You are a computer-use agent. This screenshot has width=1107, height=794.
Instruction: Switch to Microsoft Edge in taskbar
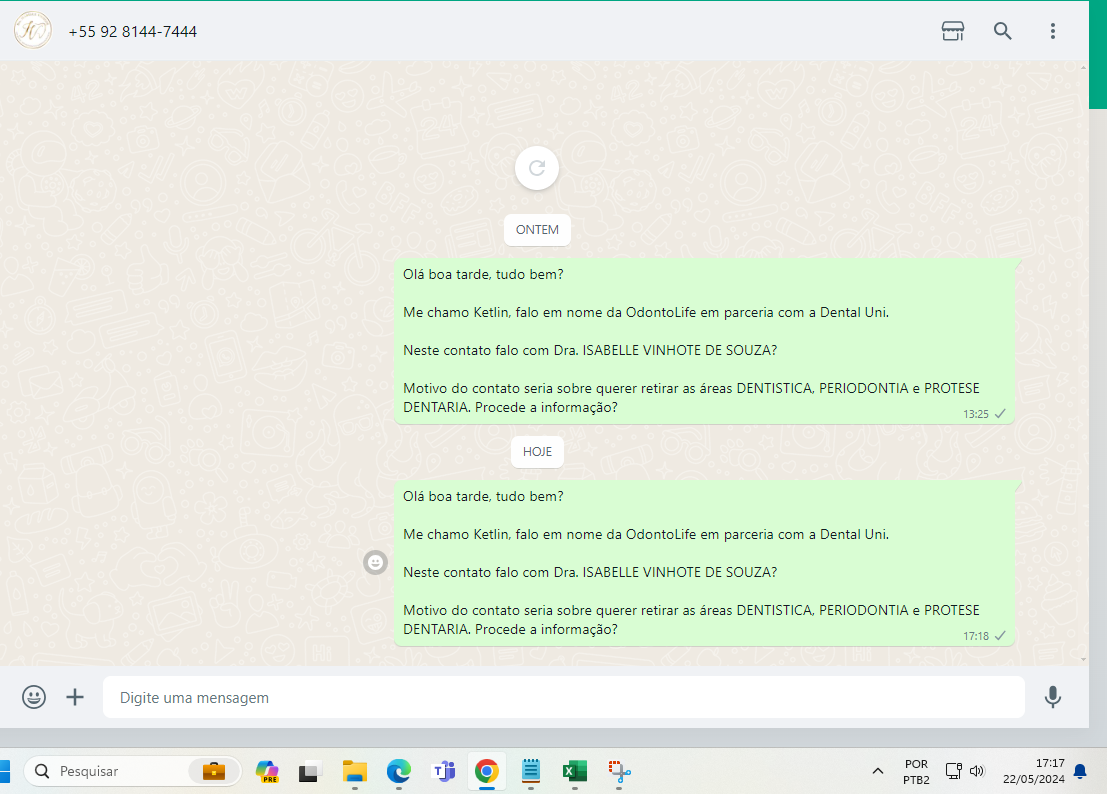pyautogui.click(x=399, y=771)
